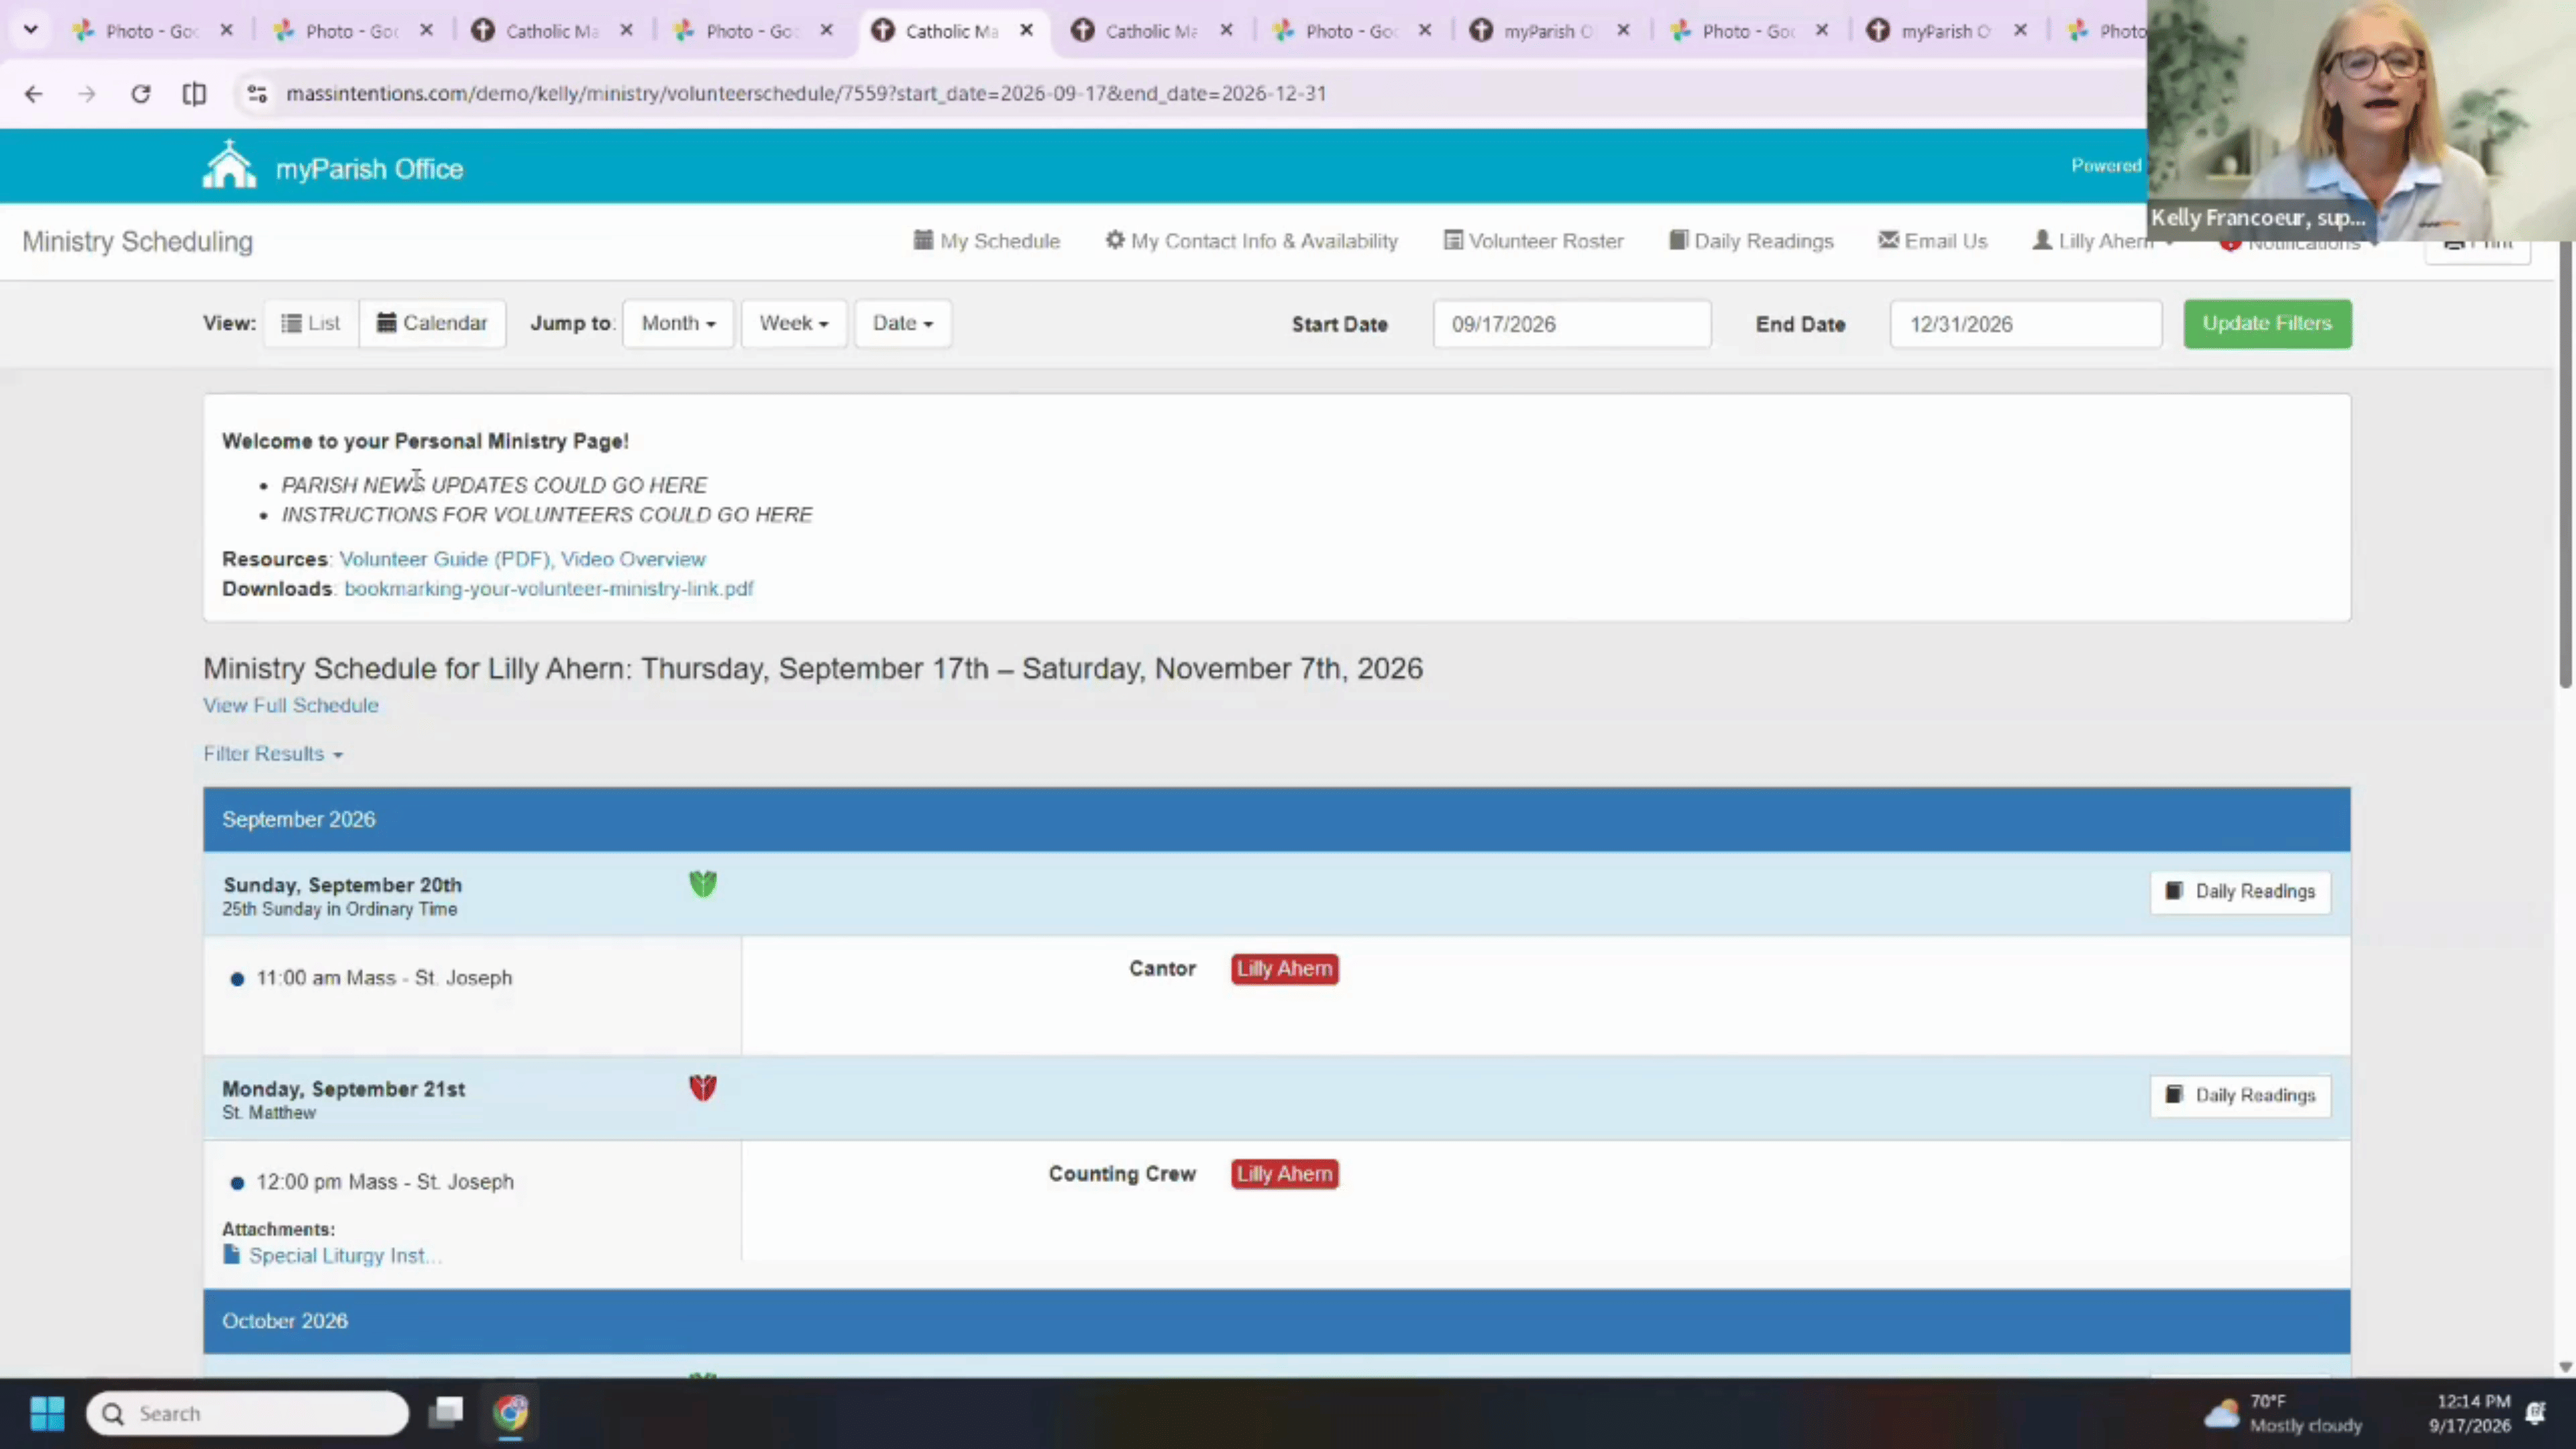2576x1449 pixels.
Task: Switch to Calendar view
Action: pos(432,323)
